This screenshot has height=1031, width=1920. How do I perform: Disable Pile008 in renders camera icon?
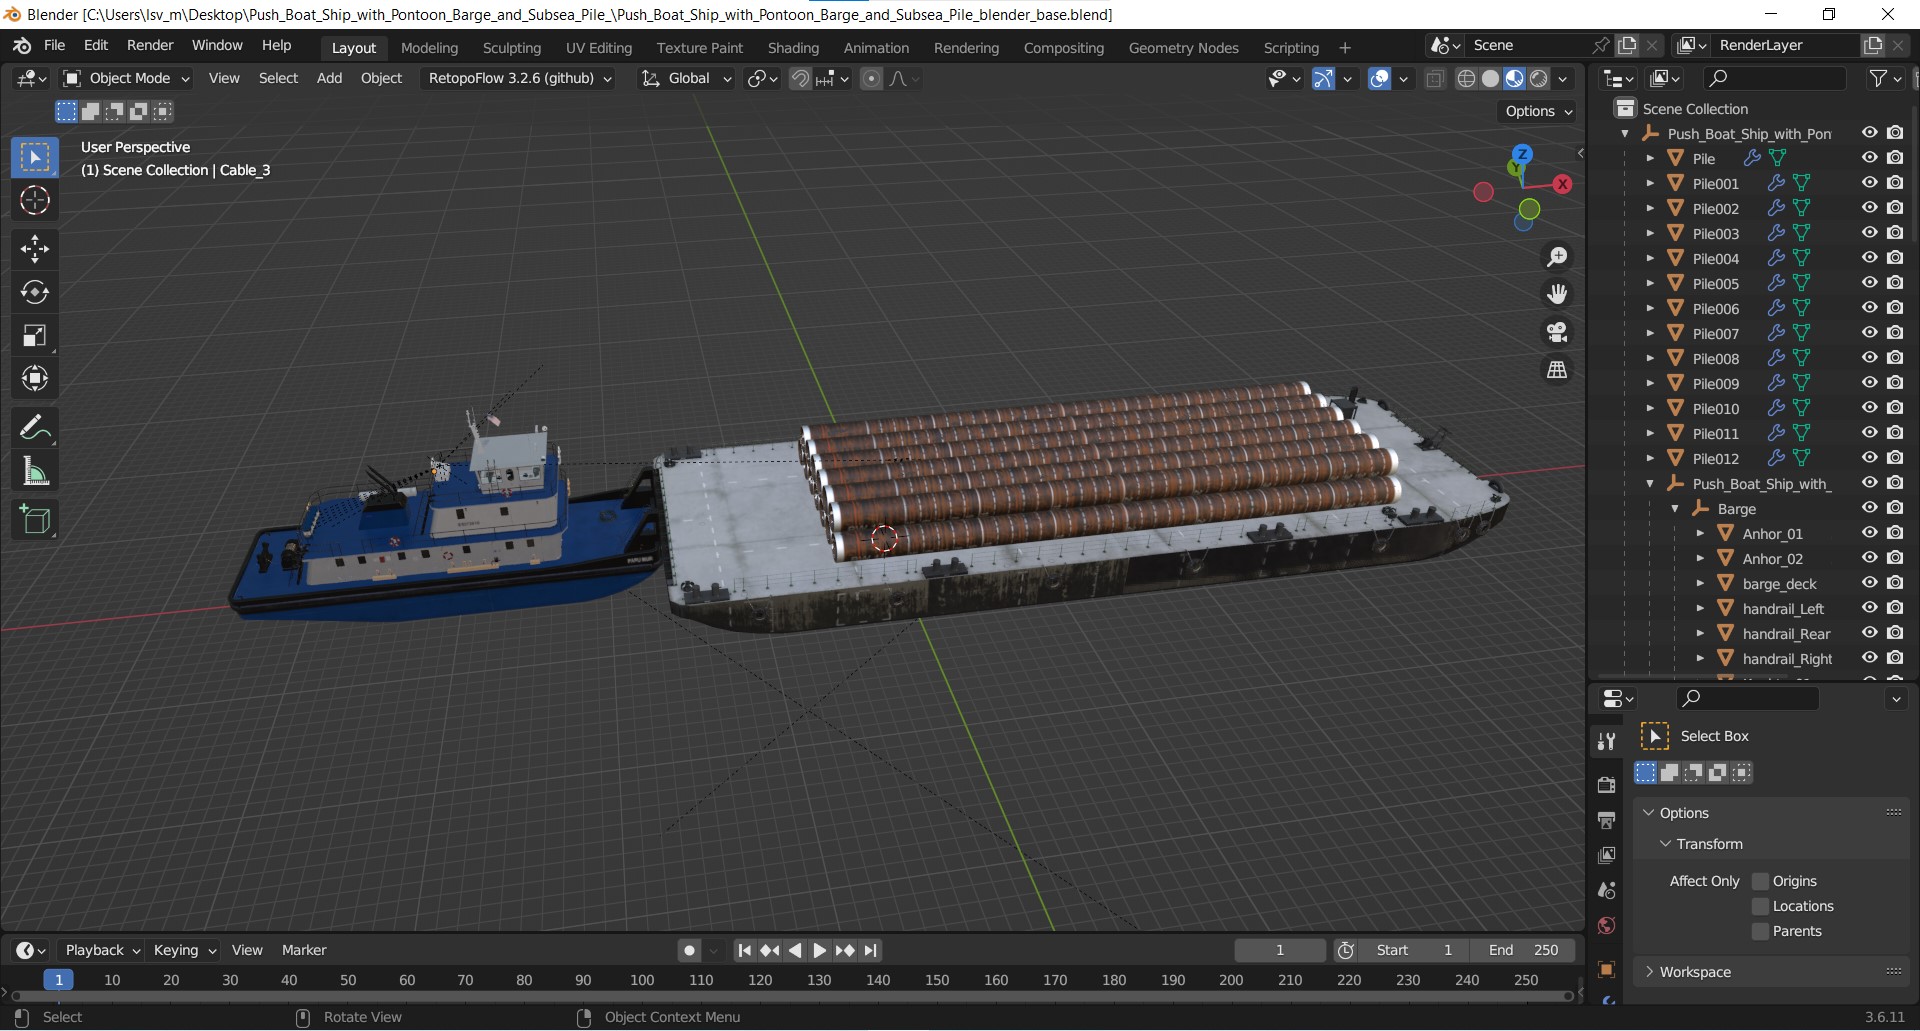[1895, 358]
